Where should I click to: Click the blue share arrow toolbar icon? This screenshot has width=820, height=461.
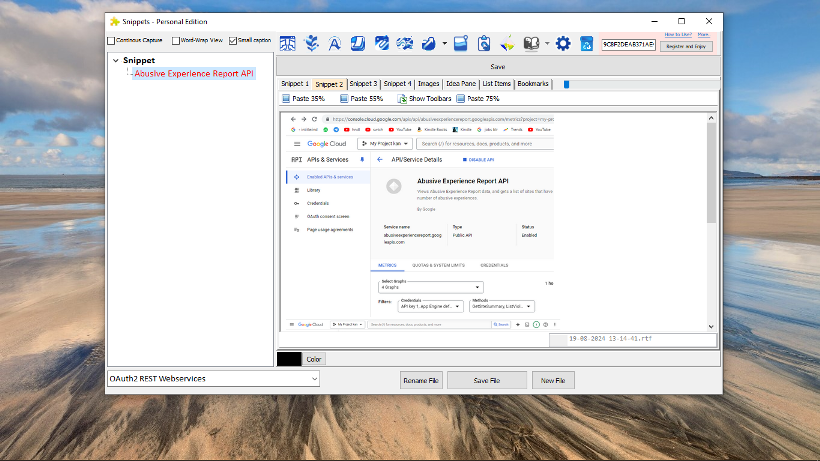(x=429, y=43)
